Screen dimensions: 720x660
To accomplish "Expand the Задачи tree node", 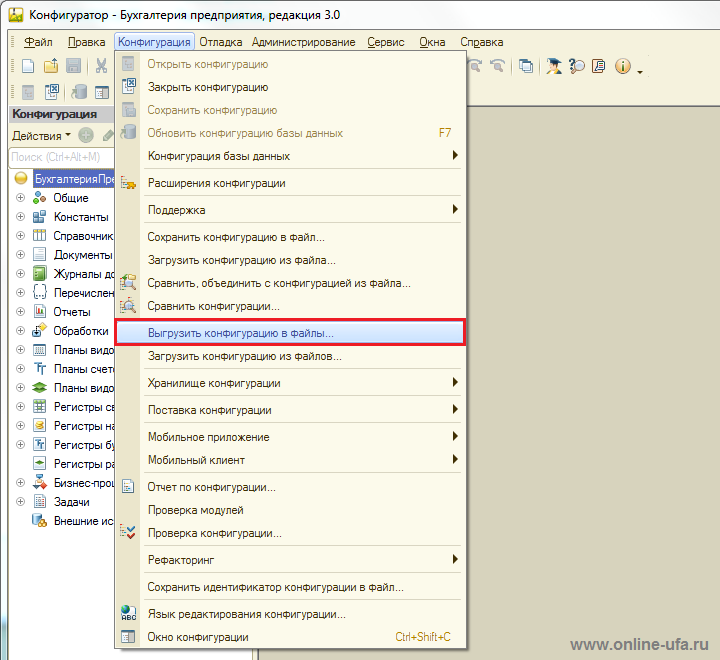I will click(20, 502).
